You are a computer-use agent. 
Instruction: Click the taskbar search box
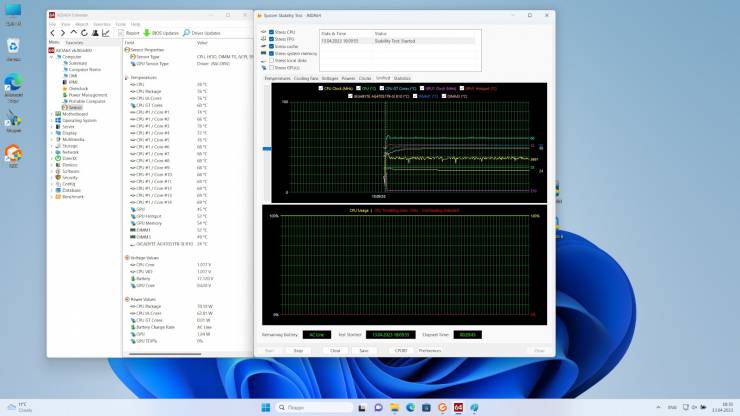tap(314, 408)
